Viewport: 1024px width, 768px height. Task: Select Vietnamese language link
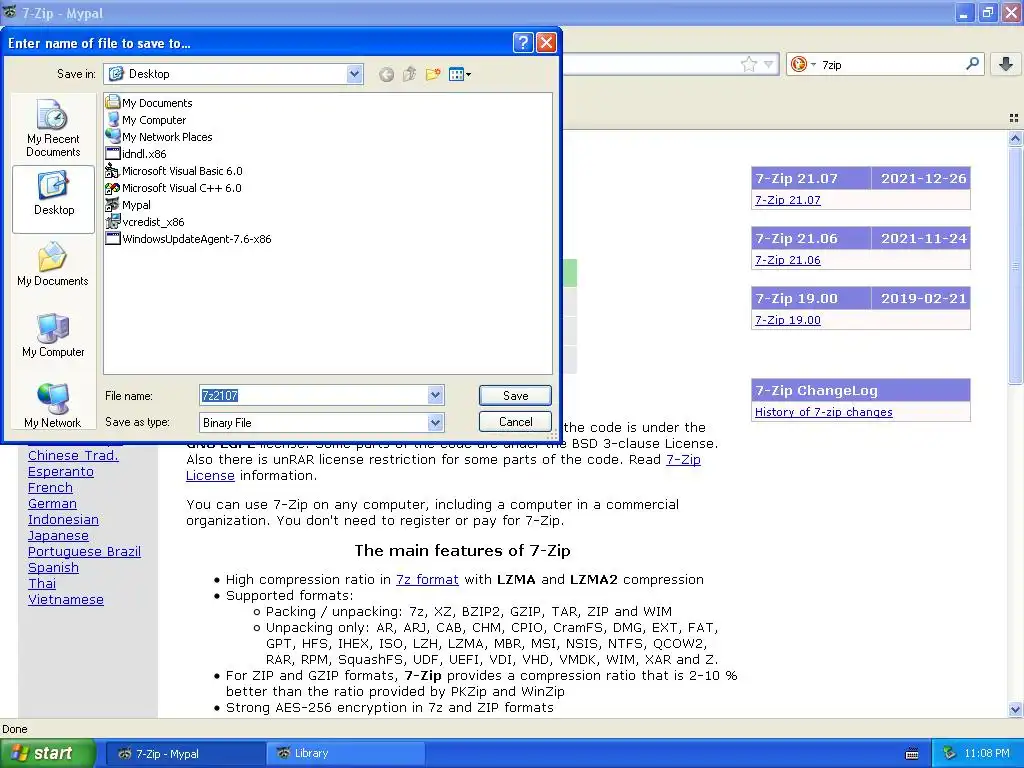66,600
